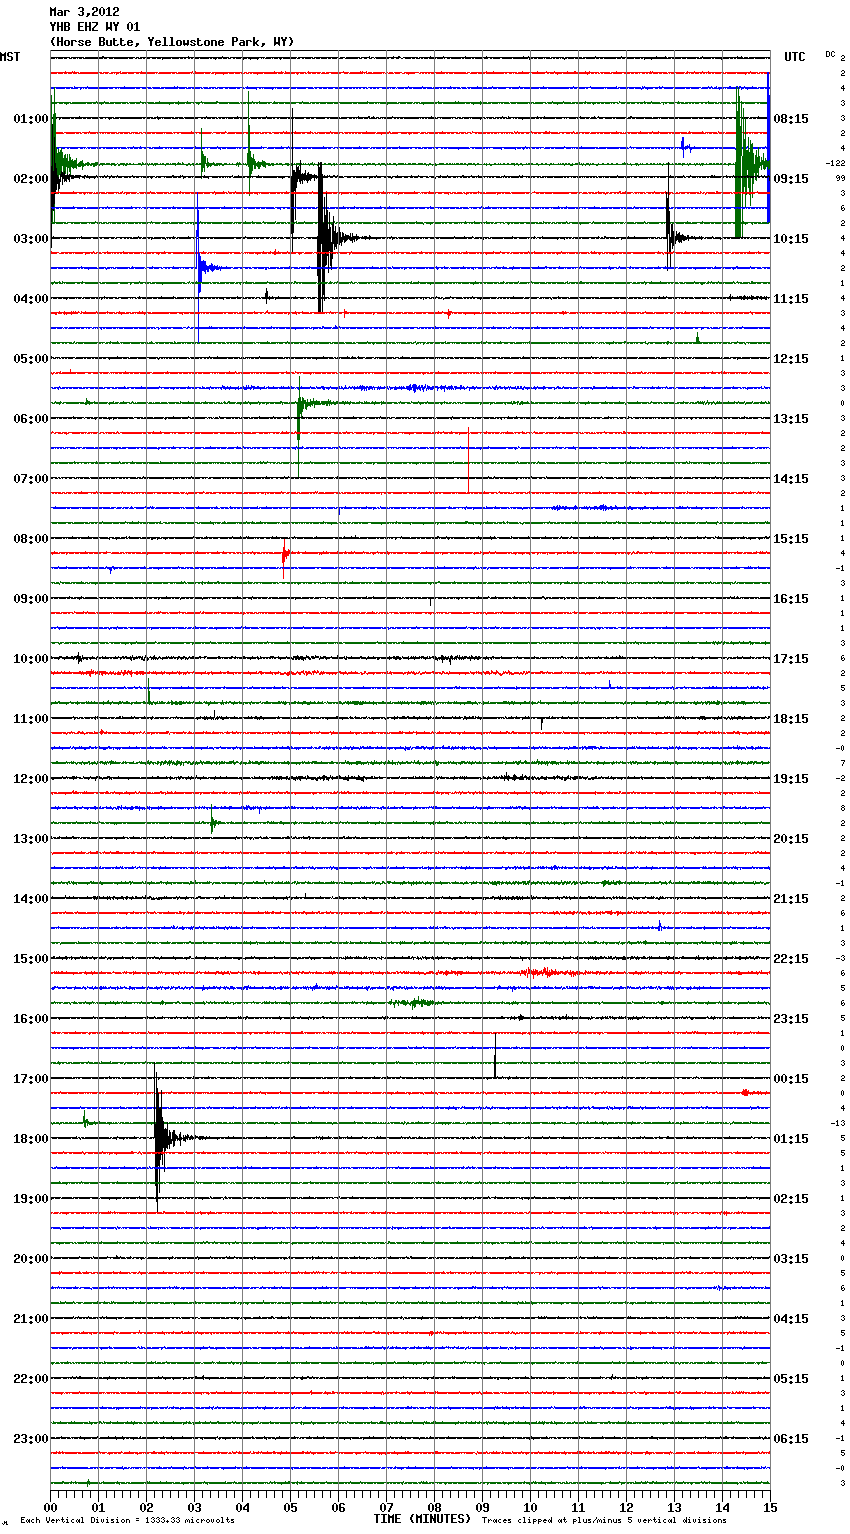
Task: Click 'Each Vertical Division = 1333.33 microvolts' note
Action: click(x=127, y=1521)
